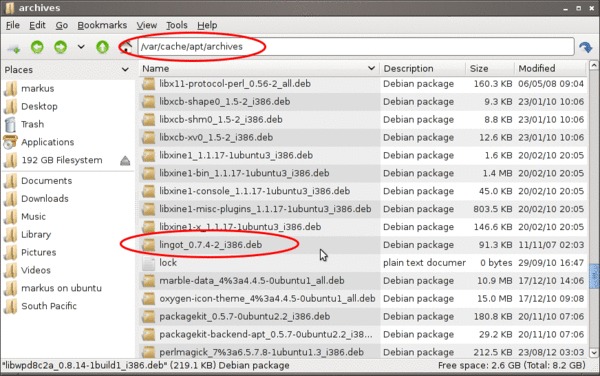This screenshot has width=600, height=376.
Task: Sort by the Modified column header
Action: coord(550,68)
